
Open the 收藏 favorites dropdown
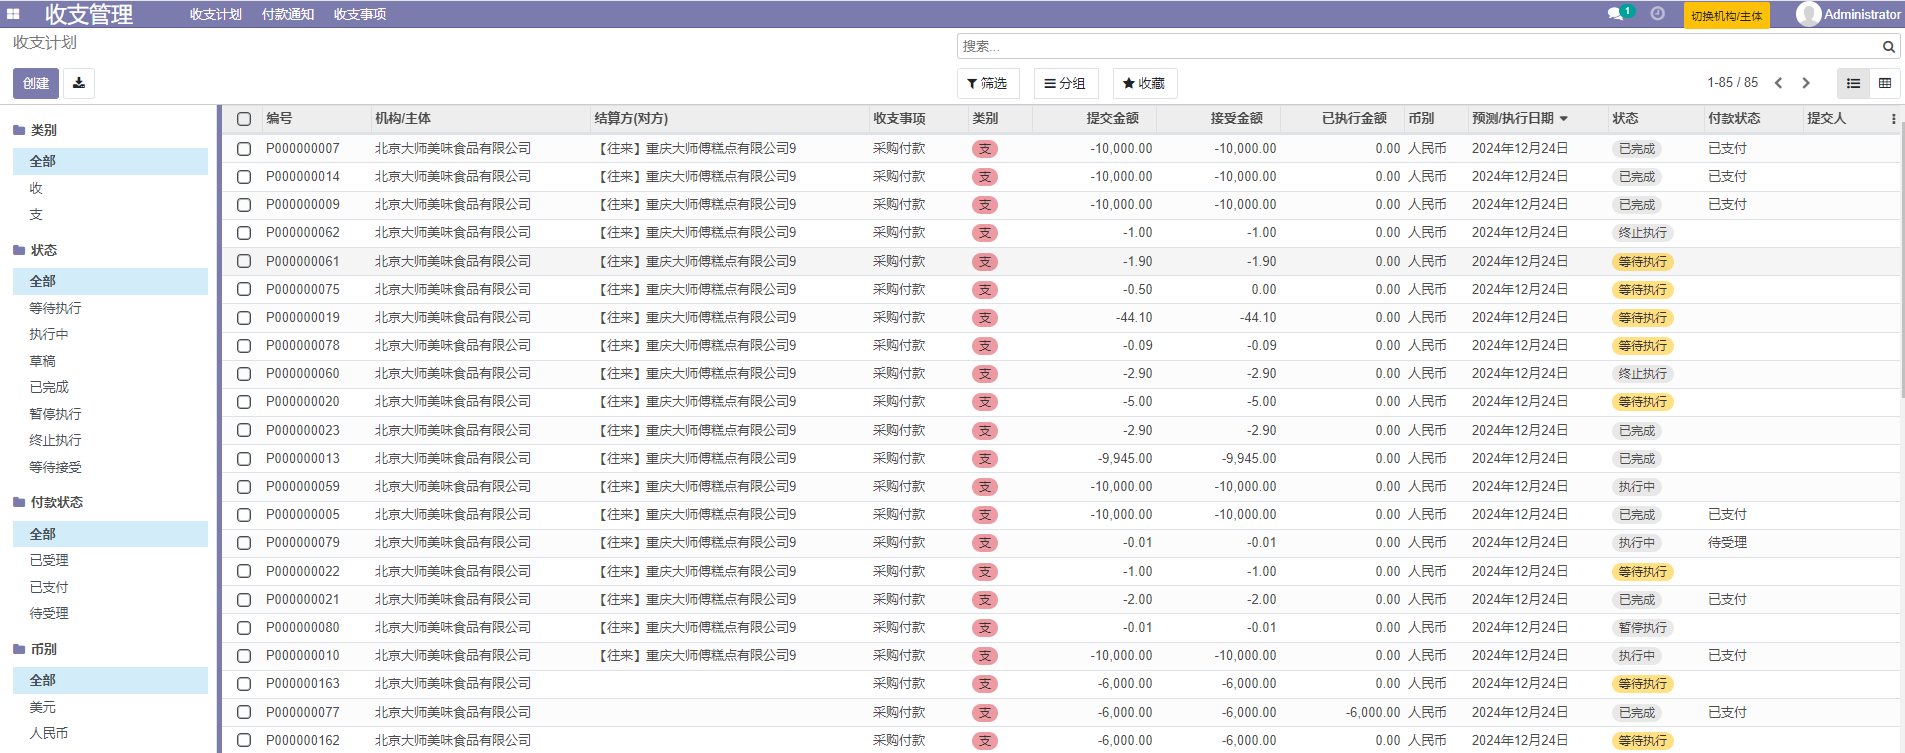pyautogui.click(x=1144, y=83)
